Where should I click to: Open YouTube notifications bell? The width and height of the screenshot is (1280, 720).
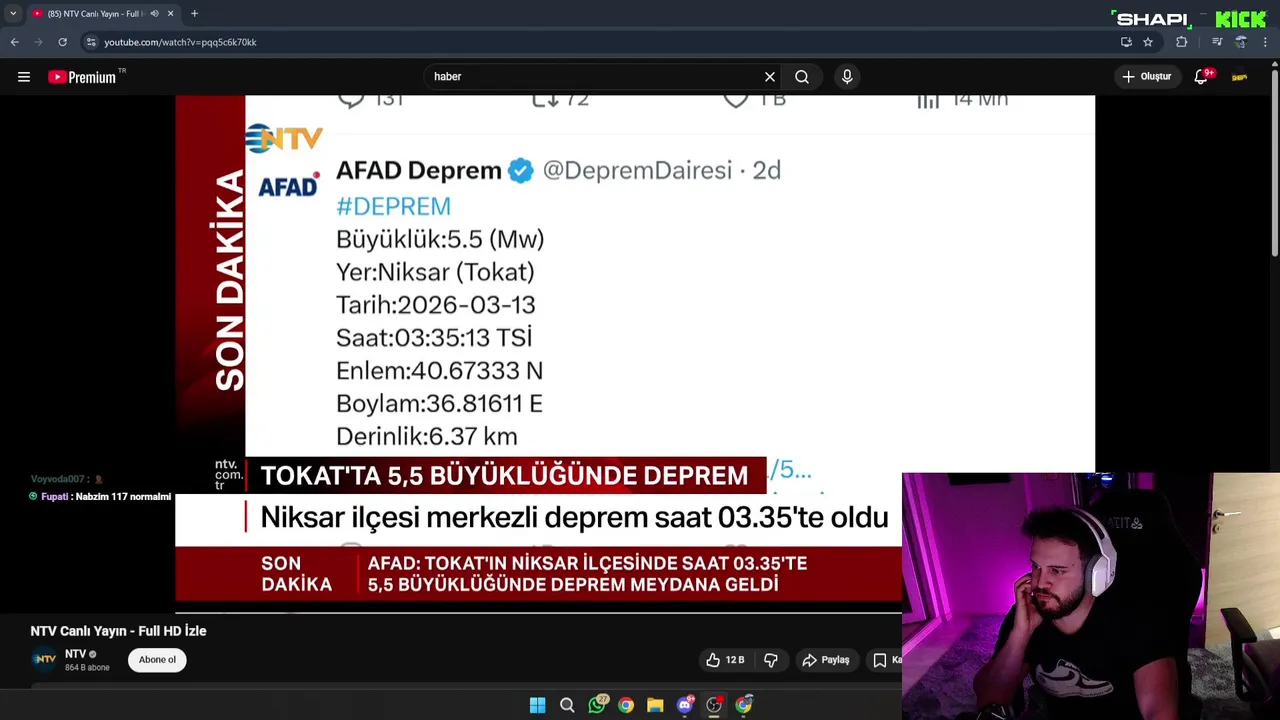click(1201, 77)
